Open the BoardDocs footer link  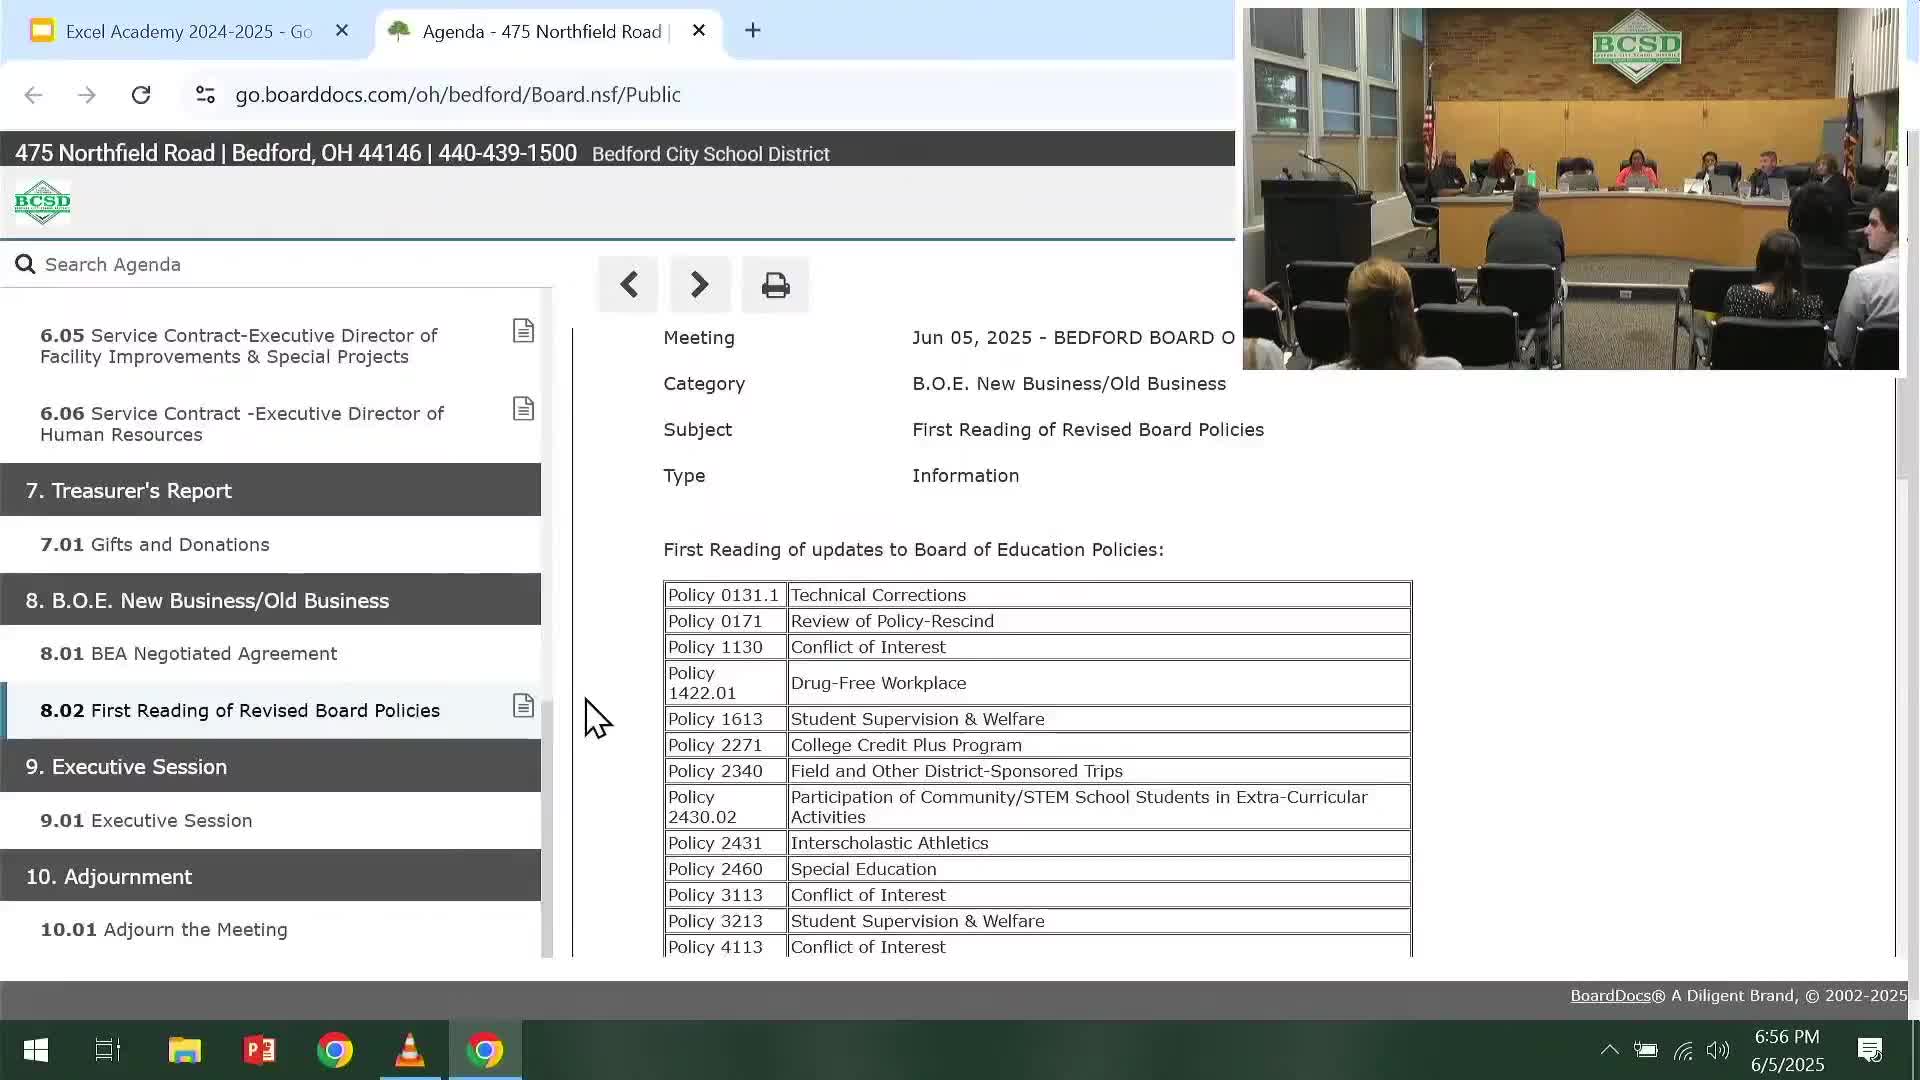click(1609, 995)
